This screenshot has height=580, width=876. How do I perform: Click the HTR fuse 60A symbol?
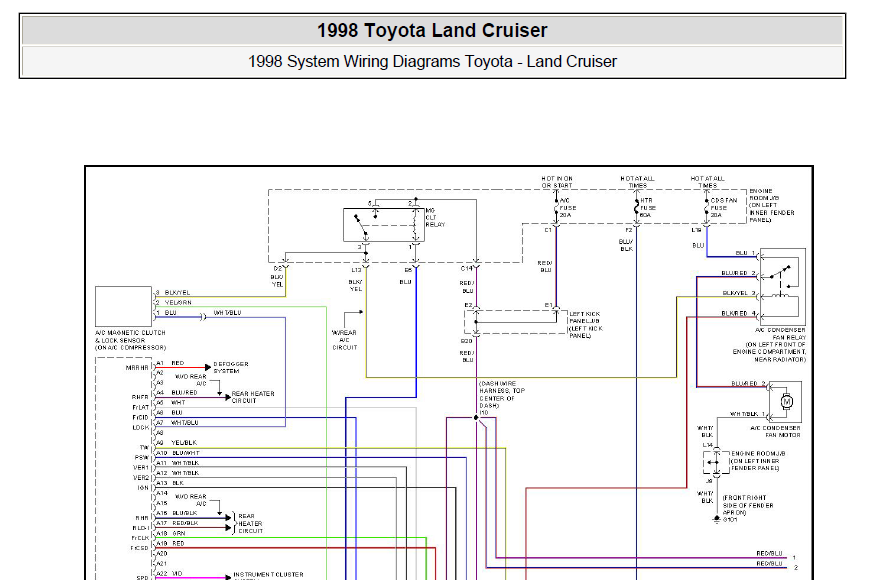point(636,208)
